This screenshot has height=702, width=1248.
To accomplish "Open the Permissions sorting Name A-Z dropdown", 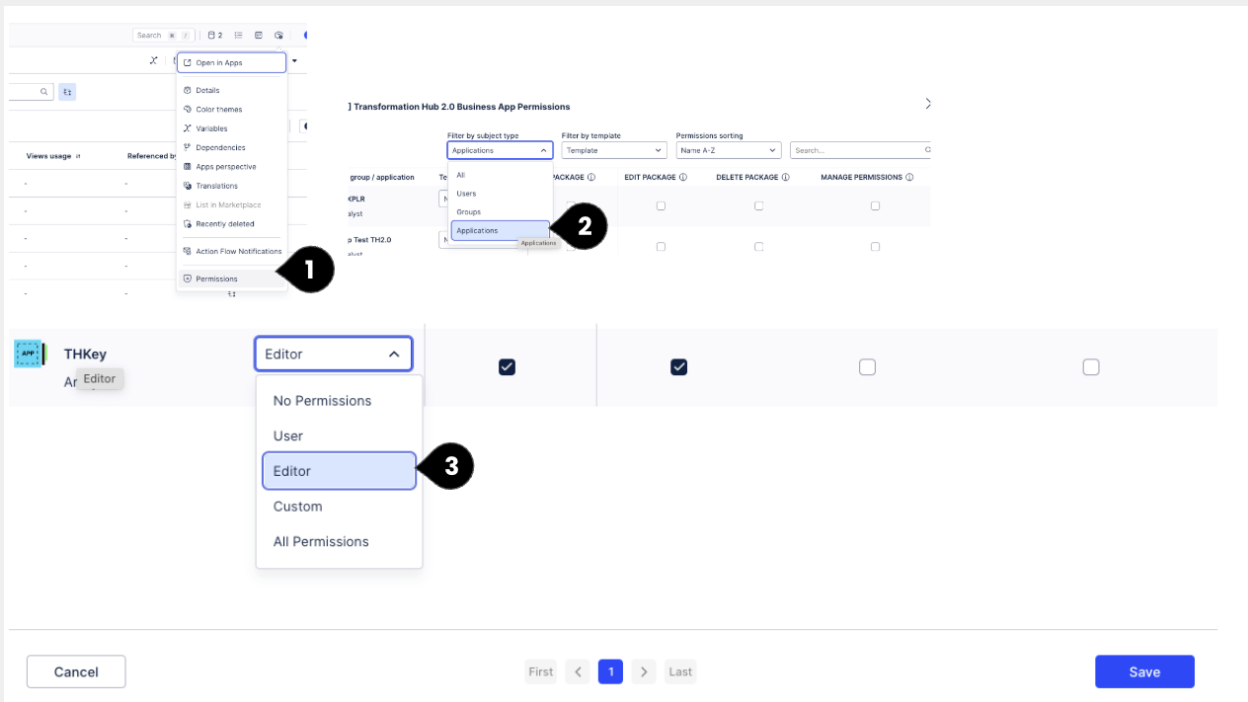I will click(728, 151).
